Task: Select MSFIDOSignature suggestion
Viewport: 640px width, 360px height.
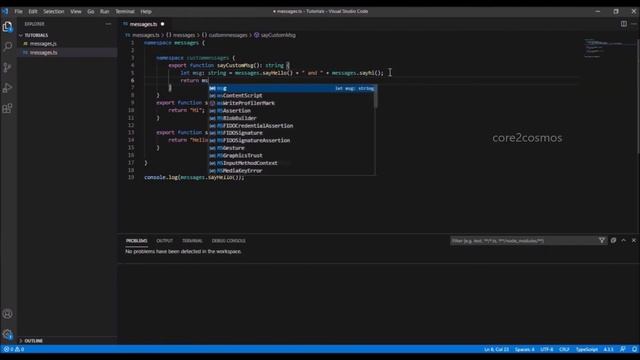Action: [292, 133]
